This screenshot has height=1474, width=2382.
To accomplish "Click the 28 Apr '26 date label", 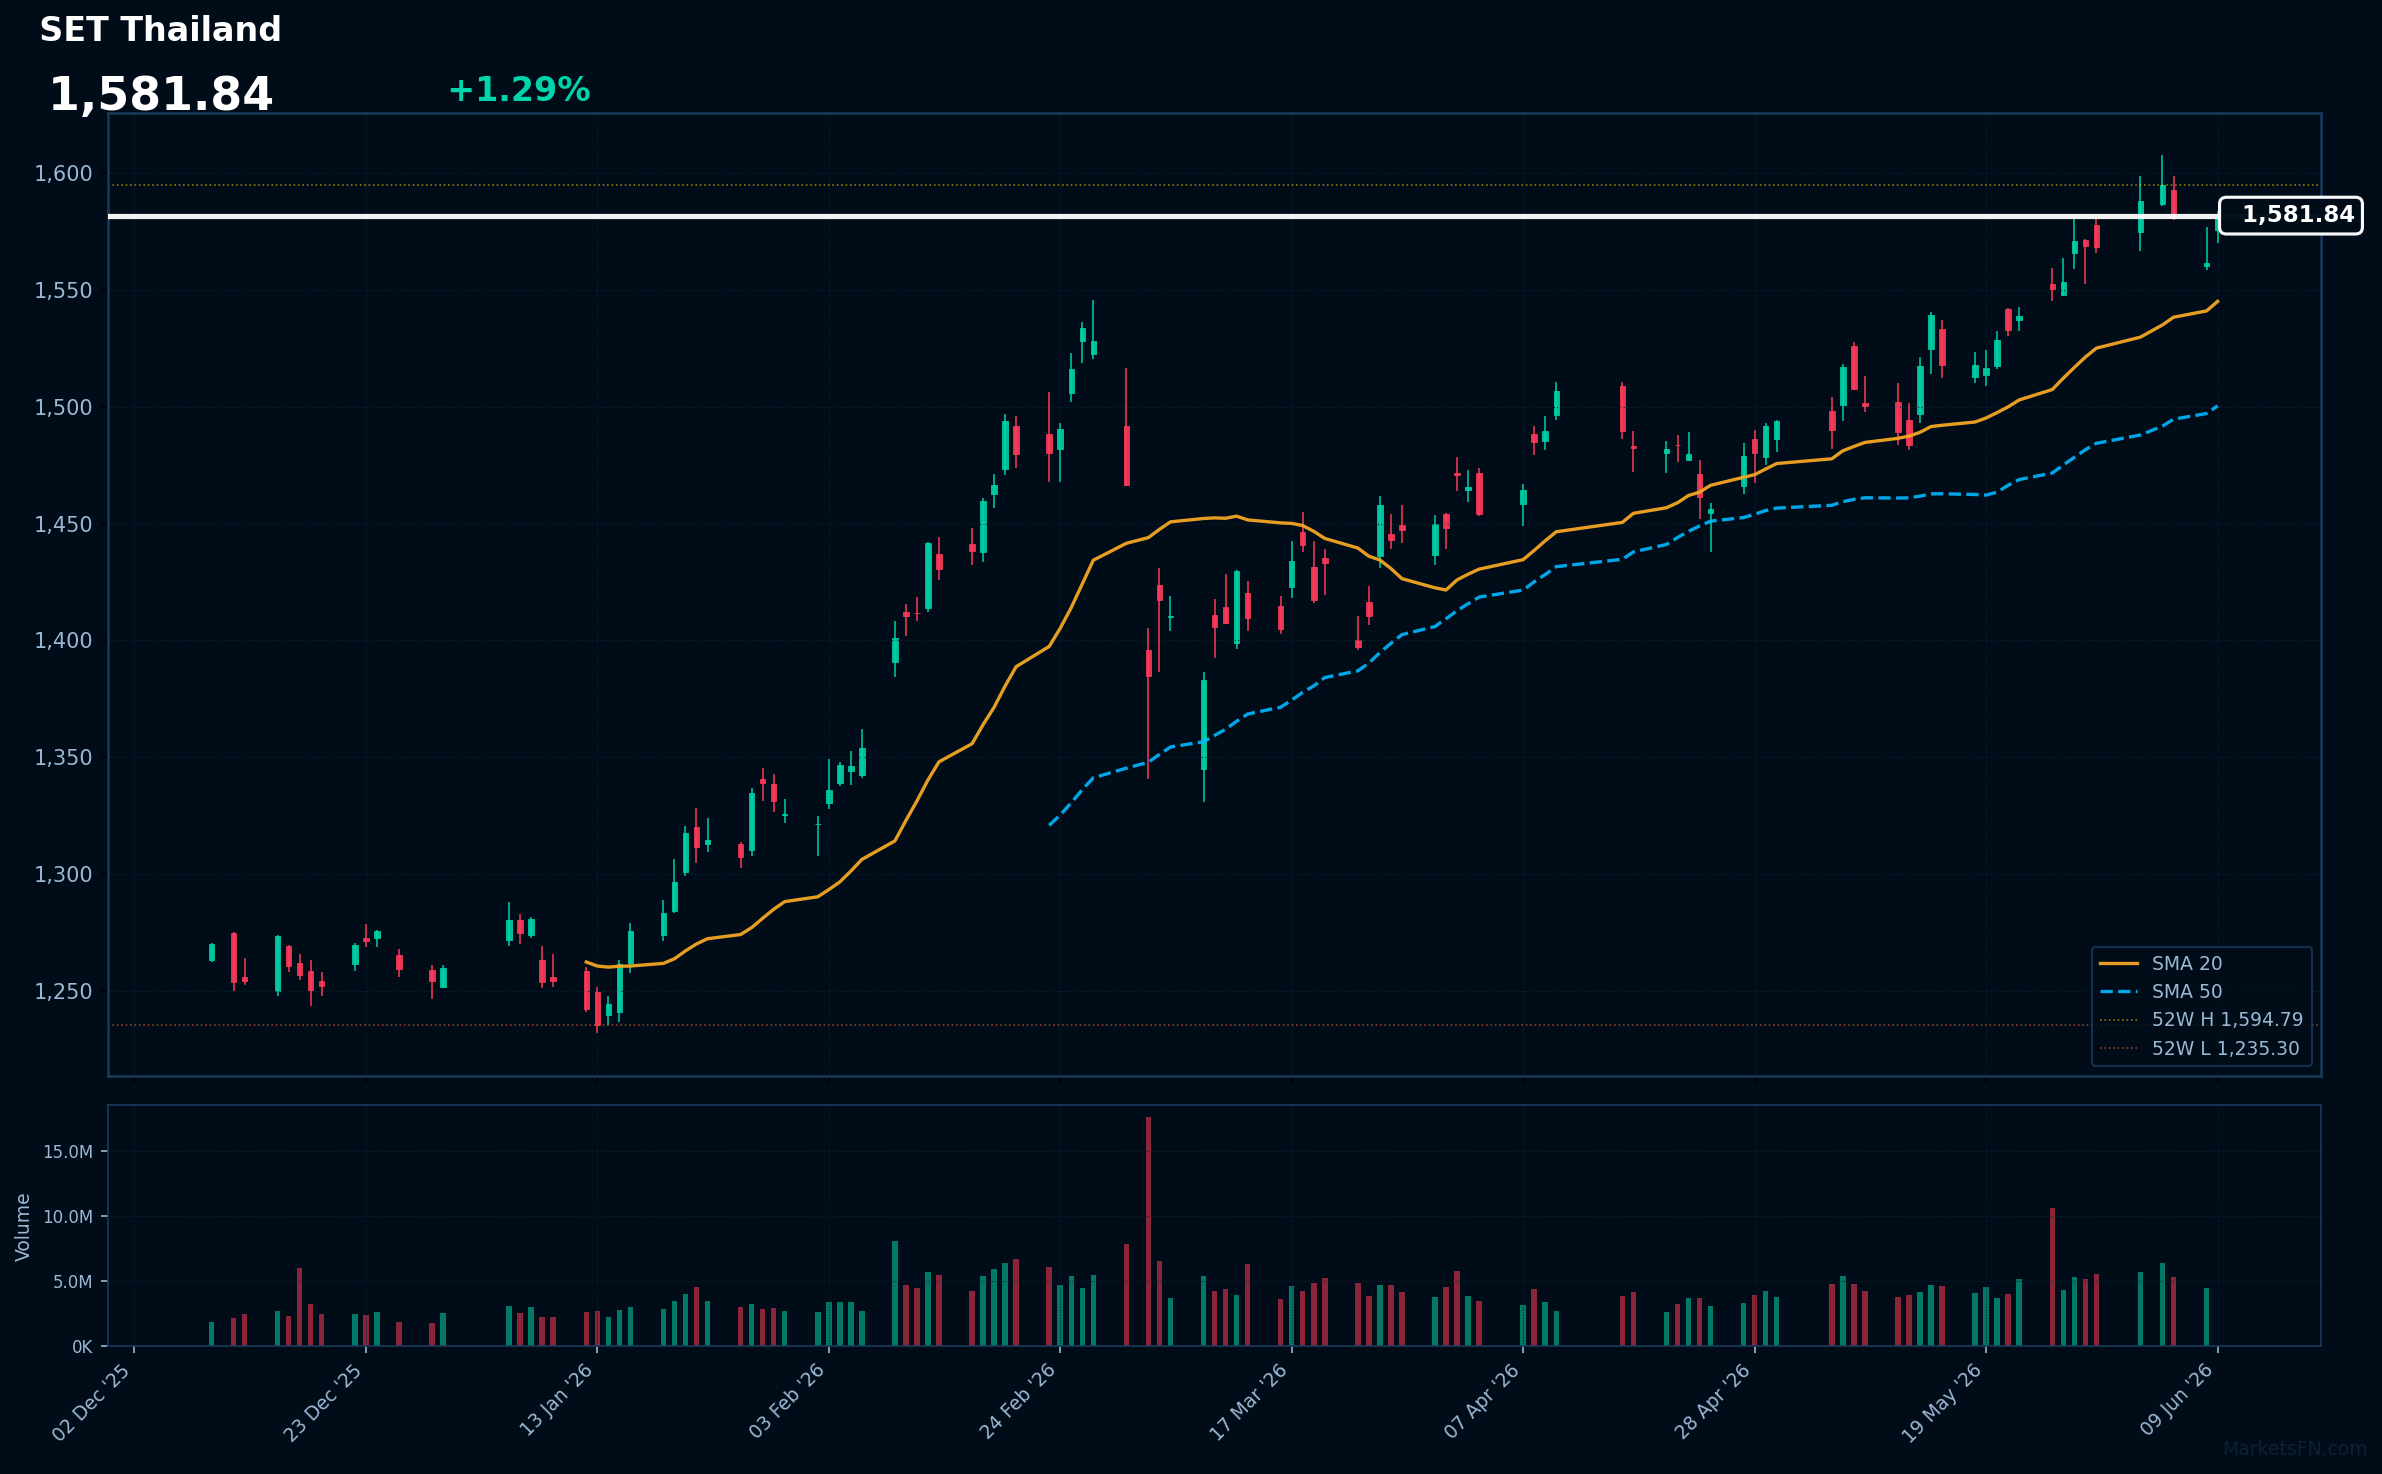I will click(x=1712, y=1400).
